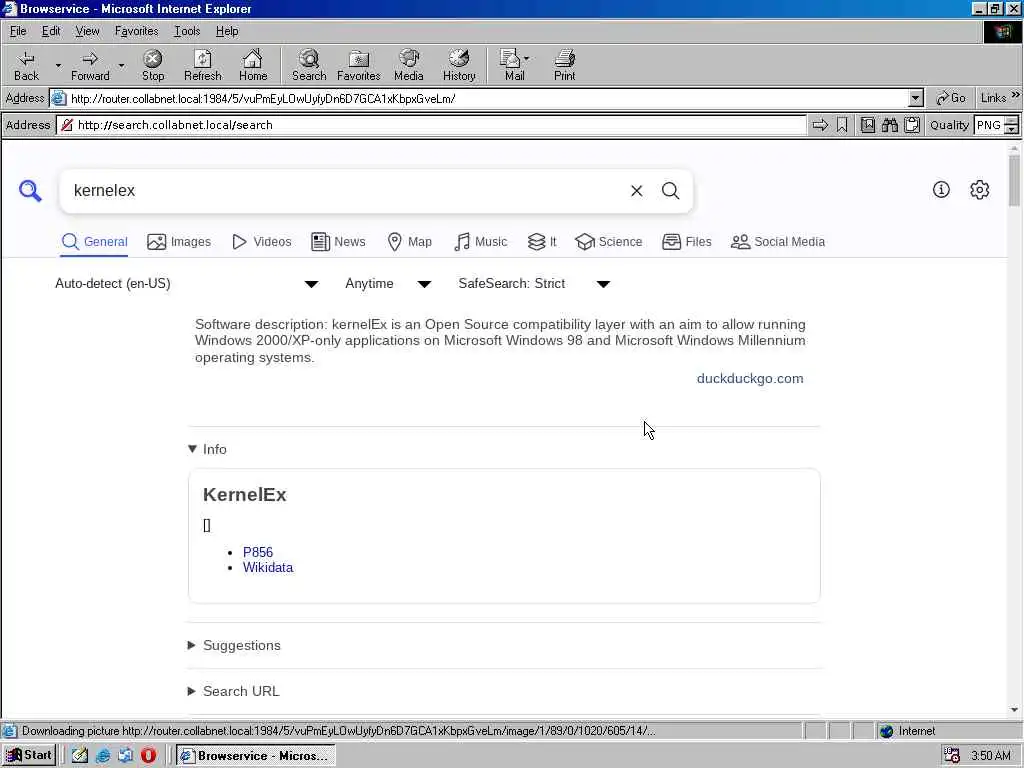This screenshot has width=1024, height=768.
Task: Switch to the Music tab
Action: pos(481,242)
